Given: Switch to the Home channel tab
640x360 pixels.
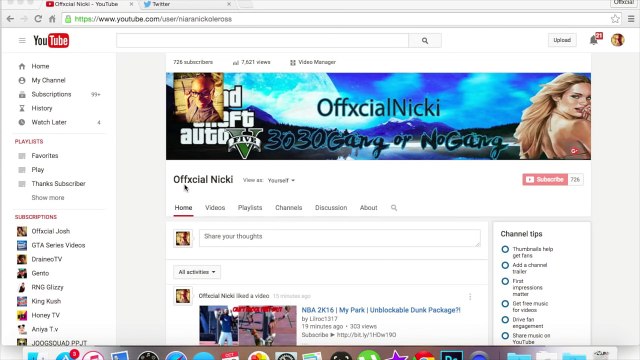Looking at the screenshot, I should [183, 208].
